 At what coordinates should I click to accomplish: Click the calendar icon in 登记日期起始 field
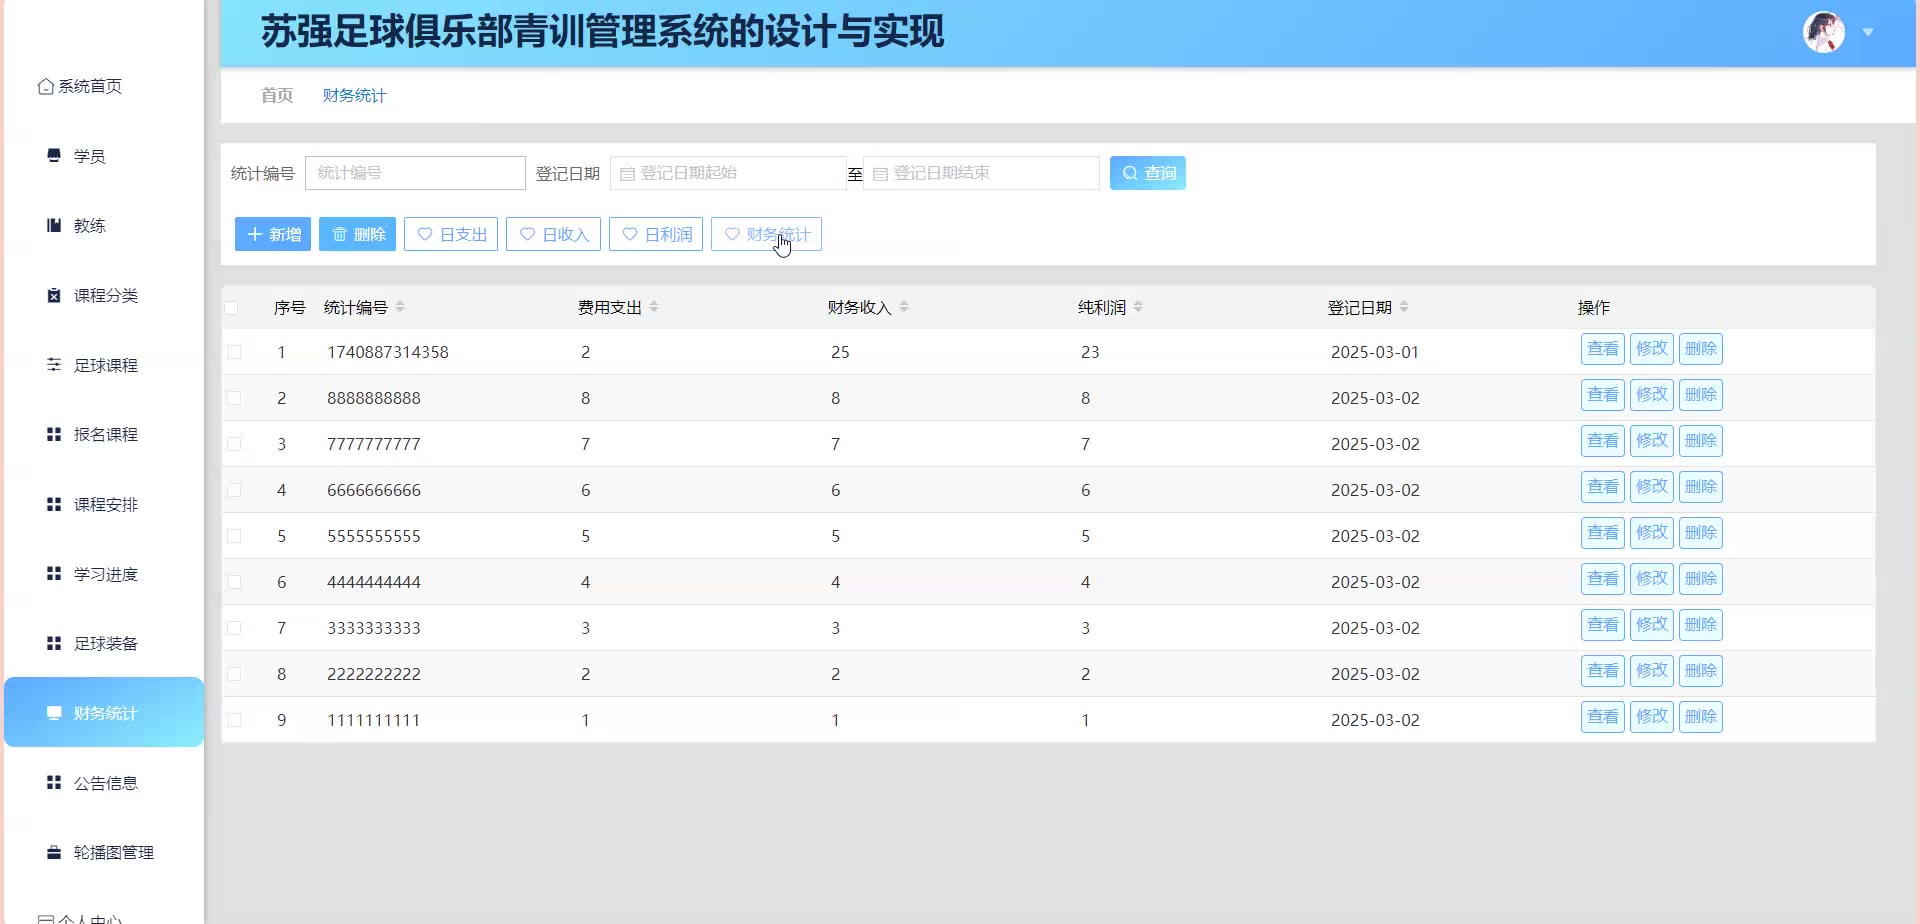627,174
